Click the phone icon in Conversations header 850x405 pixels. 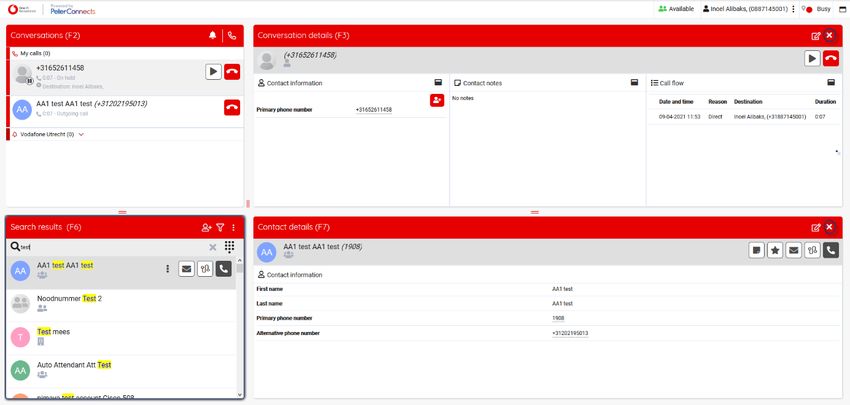click(x=232, y=36)
